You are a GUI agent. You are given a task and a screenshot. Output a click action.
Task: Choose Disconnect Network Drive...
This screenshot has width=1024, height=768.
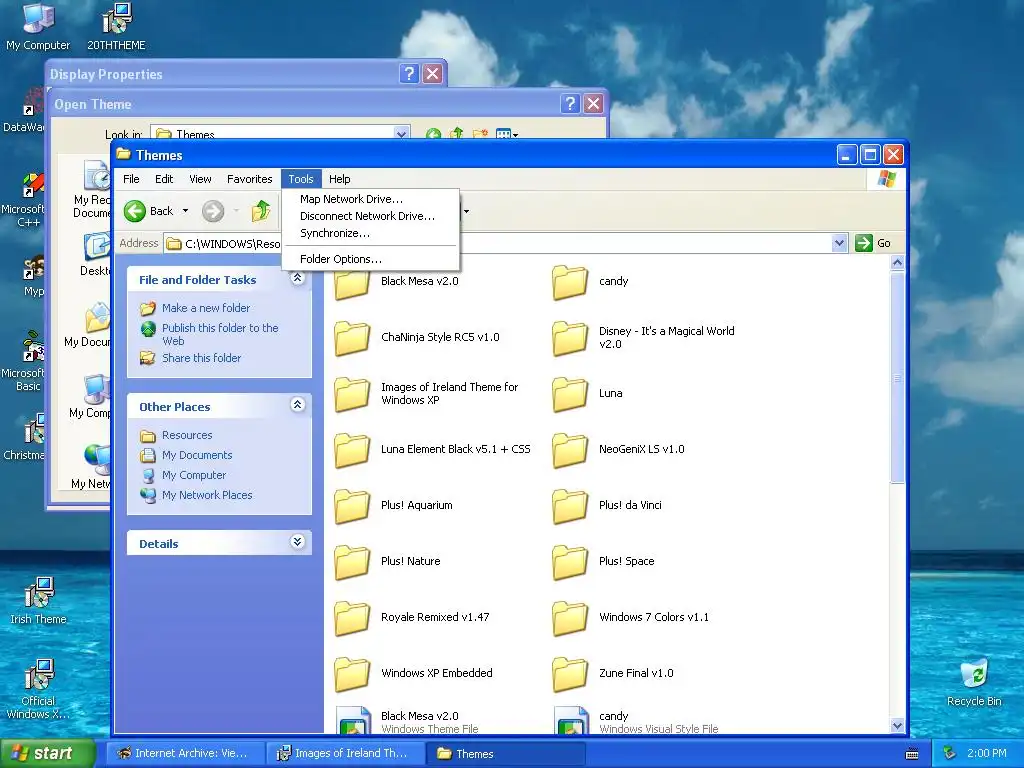tap(370, 216)
